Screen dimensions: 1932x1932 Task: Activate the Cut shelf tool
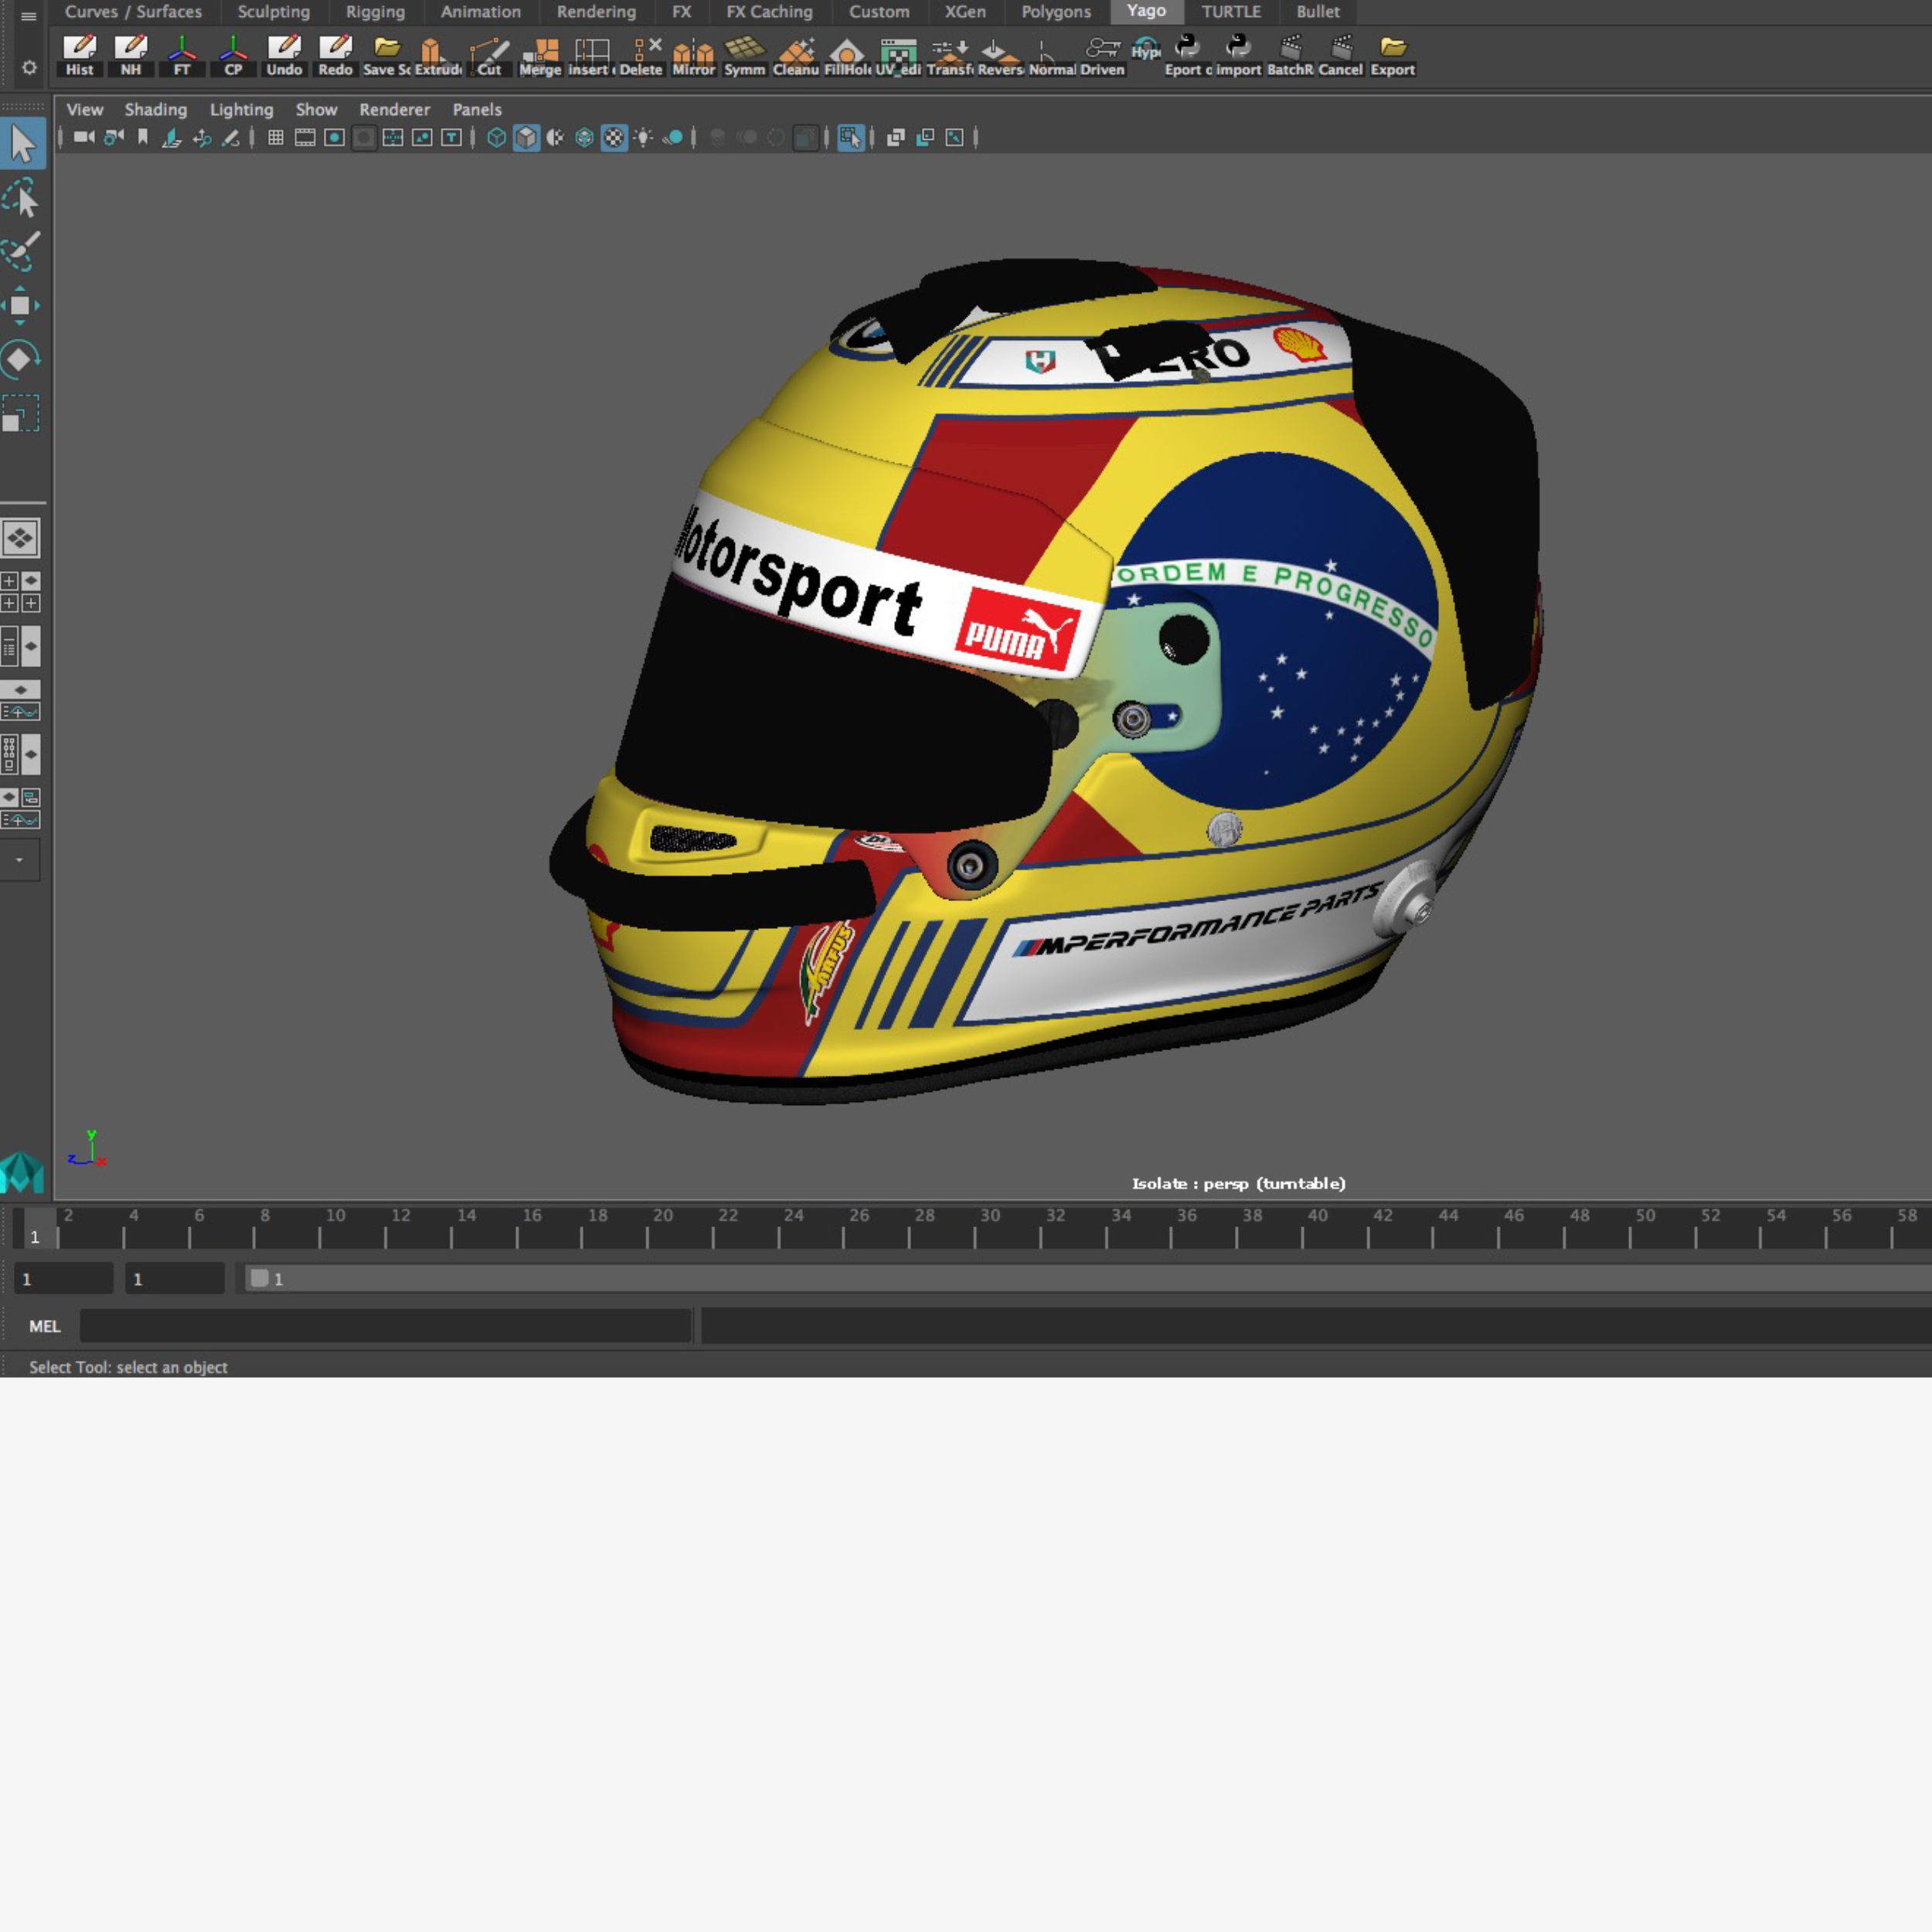(489, 56)
